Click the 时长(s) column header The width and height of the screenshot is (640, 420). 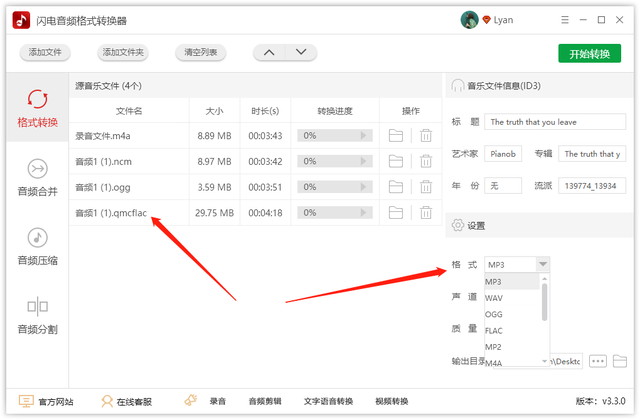265,111
